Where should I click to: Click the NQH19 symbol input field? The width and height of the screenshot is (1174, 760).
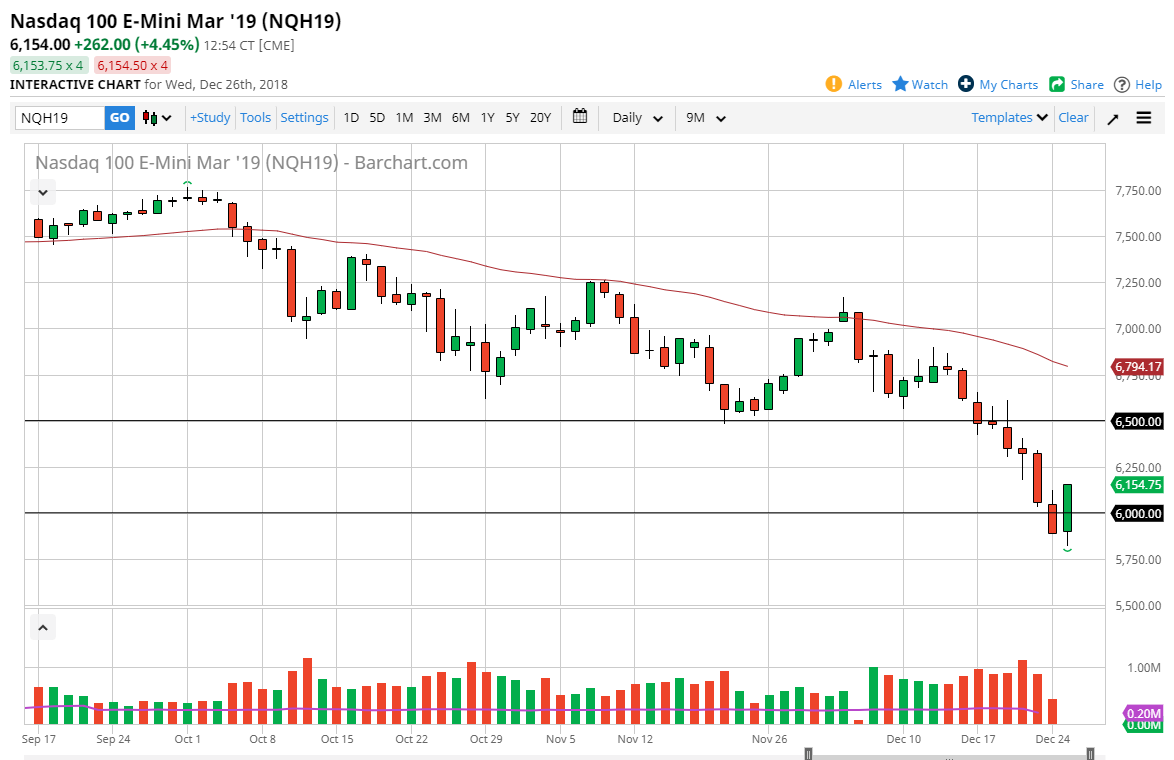60,117
